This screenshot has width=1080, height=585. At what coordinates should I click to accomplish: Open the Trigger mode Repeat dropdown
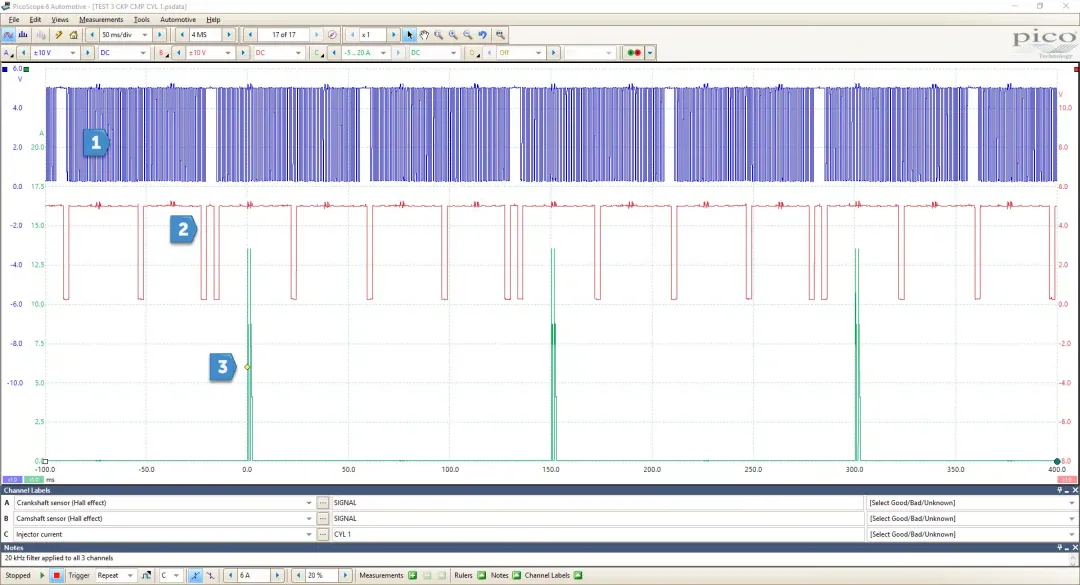[130, 576]
